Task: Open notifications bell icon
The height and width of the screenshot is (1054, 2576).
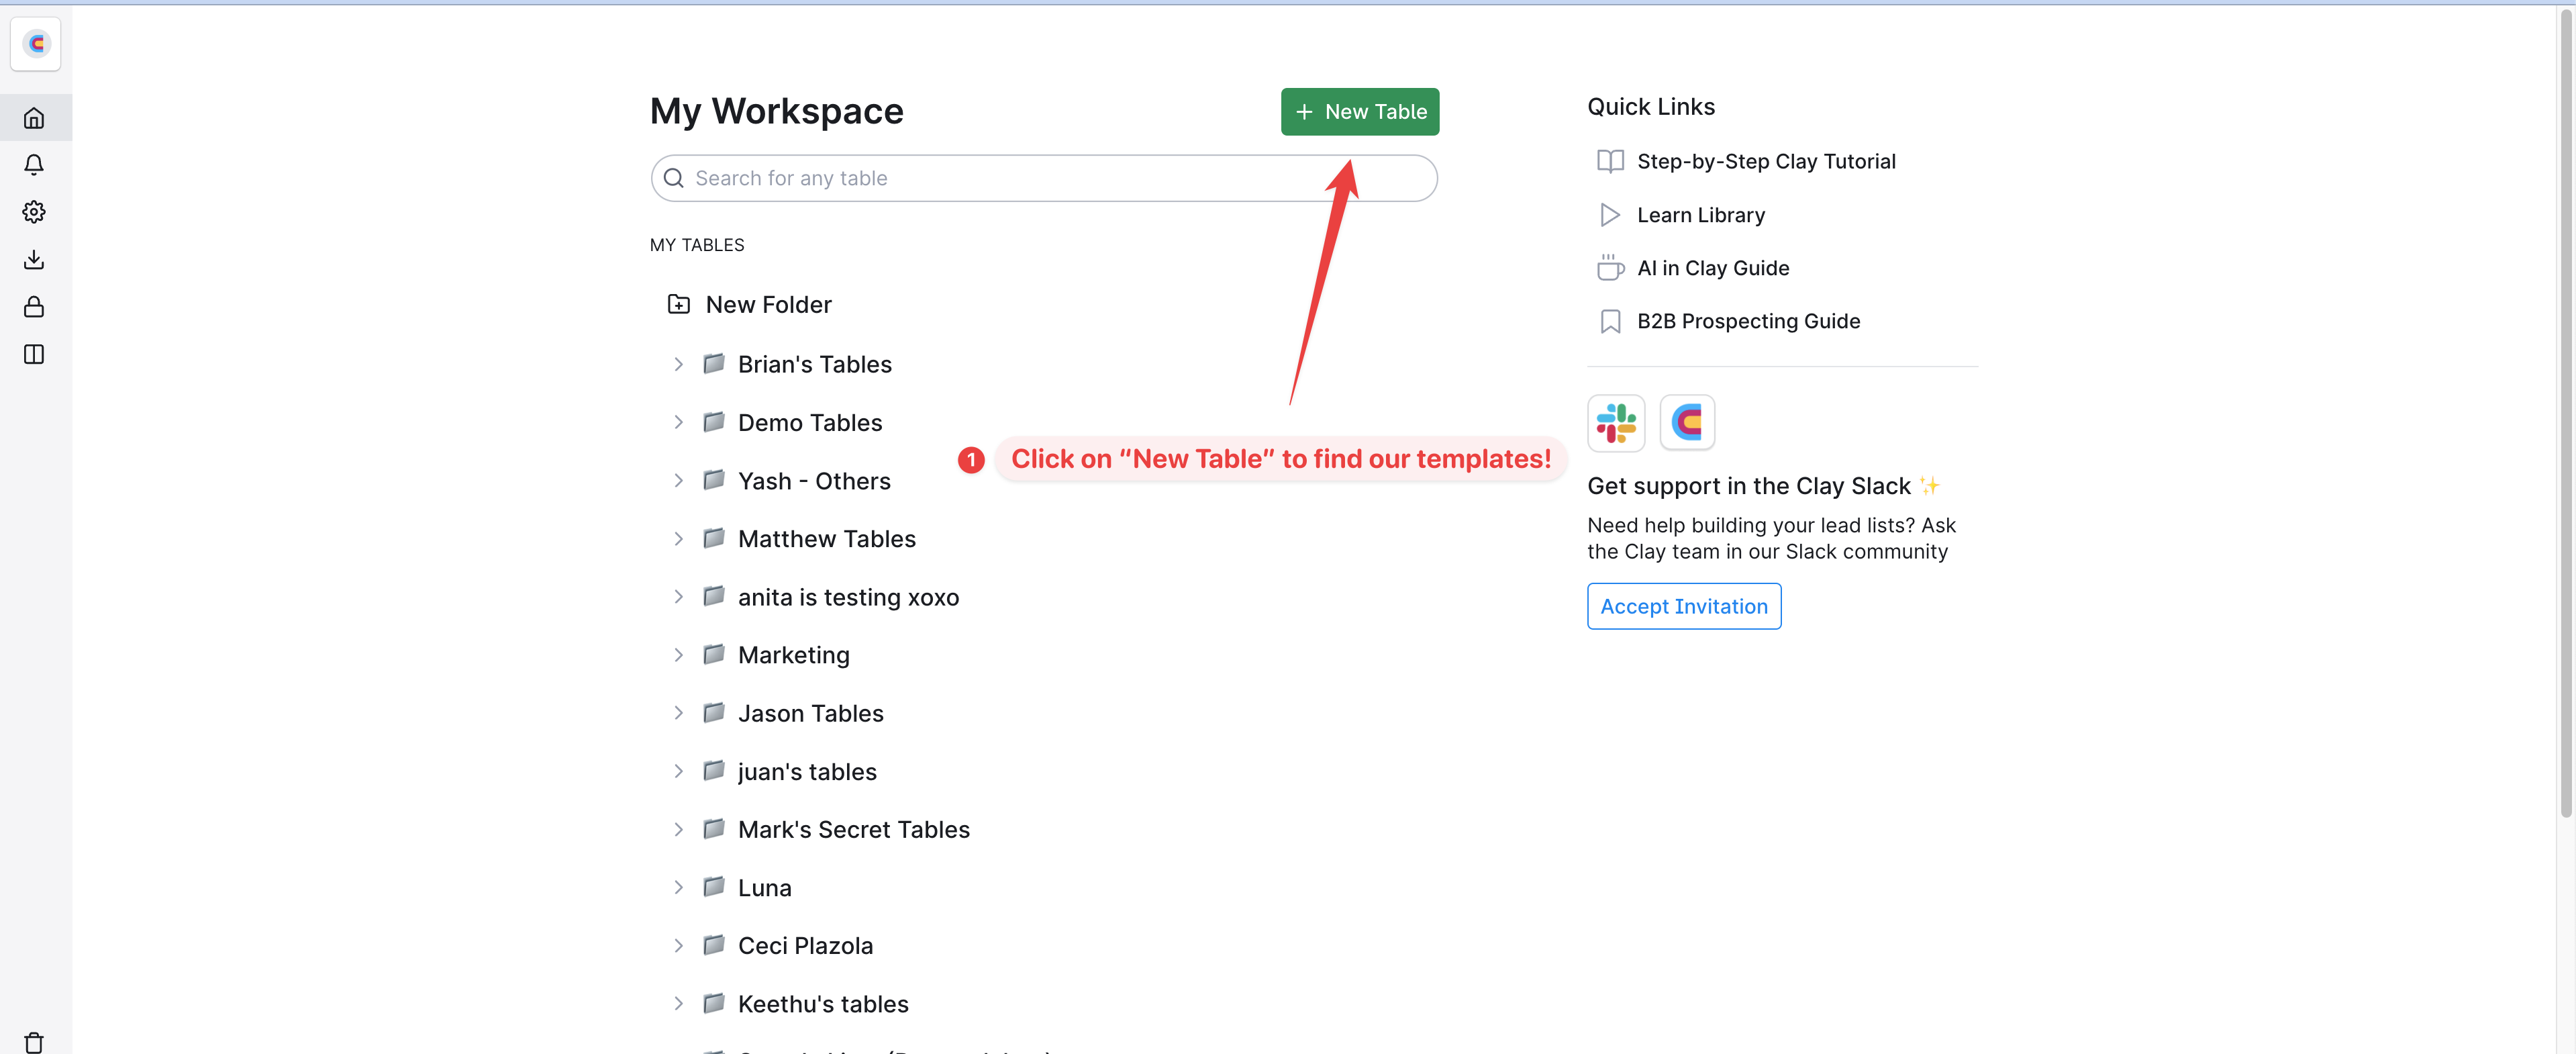Action: (34, 165)
